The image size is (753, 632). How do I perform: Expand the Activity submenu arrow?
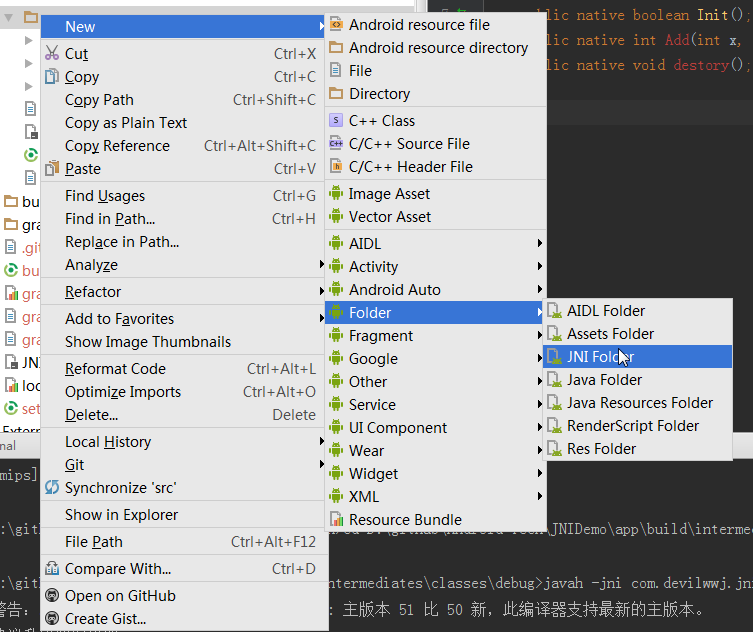(540, 267)
